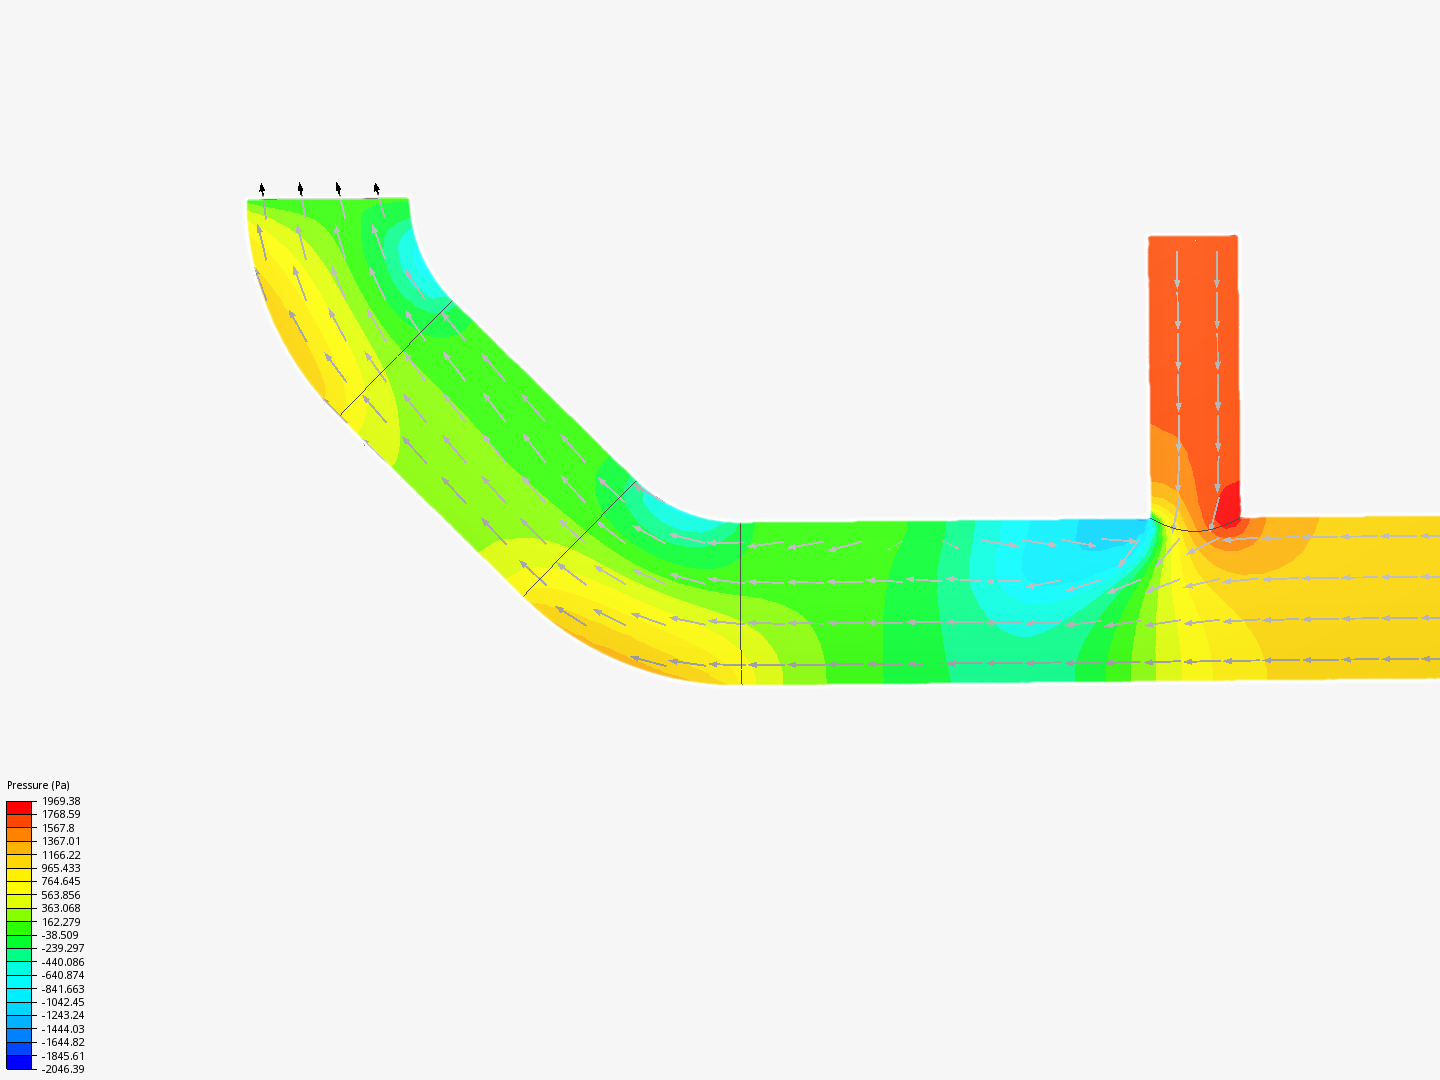Select the -1444.03 legend value

63,1029
